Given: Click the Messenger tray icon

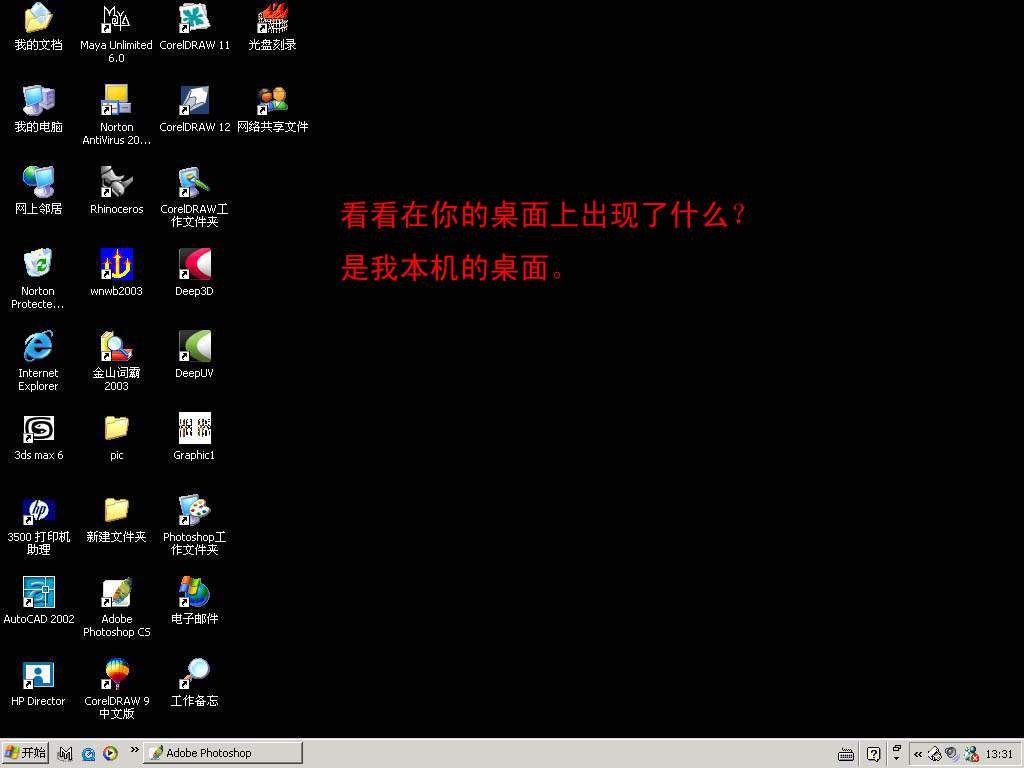Looking at the screenshot, I should [971, 754].
